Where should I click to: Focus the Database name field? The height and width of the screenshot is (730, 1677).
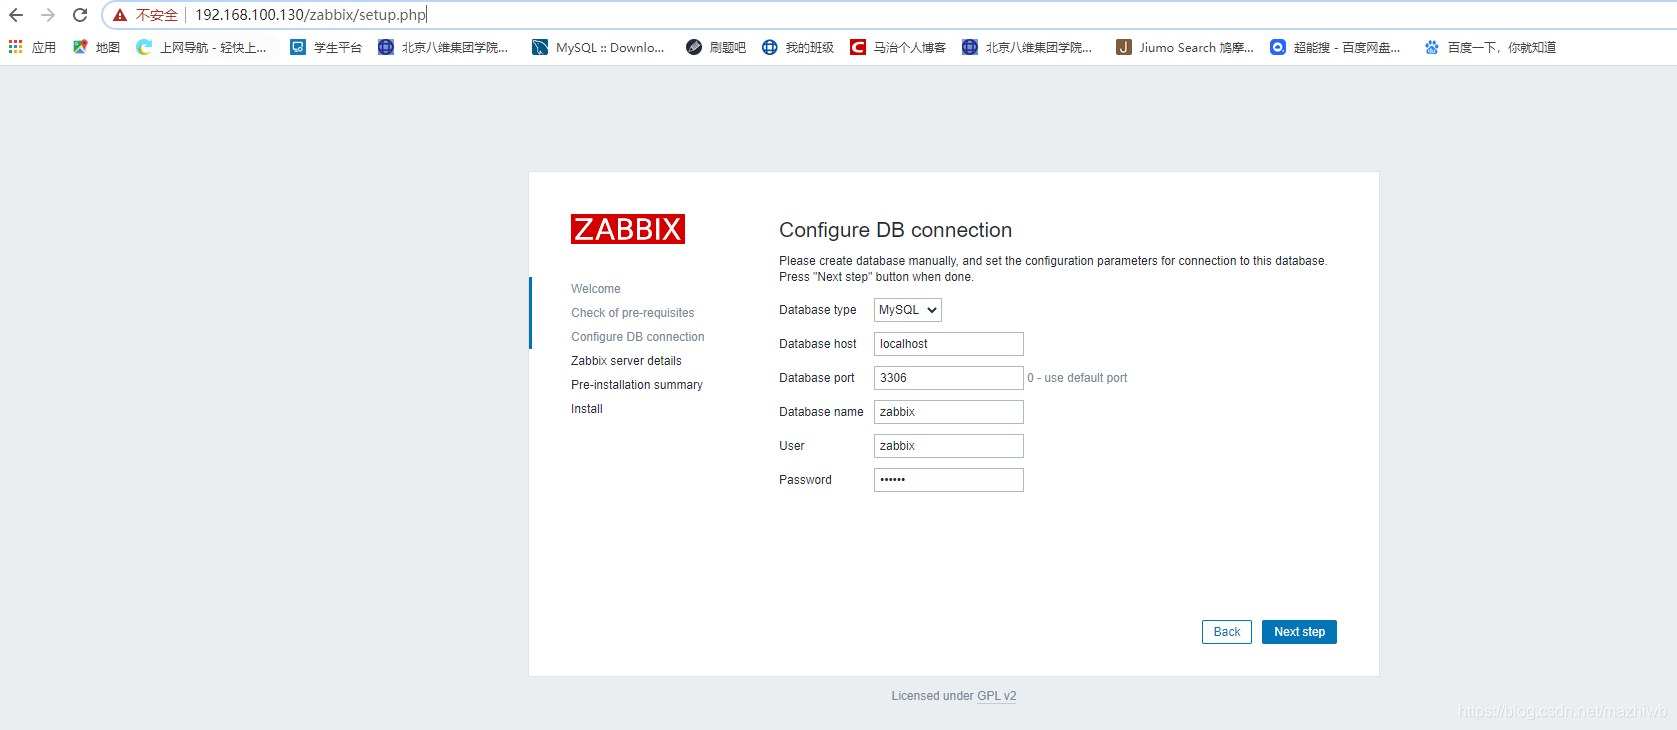click(x=949, y=412)
